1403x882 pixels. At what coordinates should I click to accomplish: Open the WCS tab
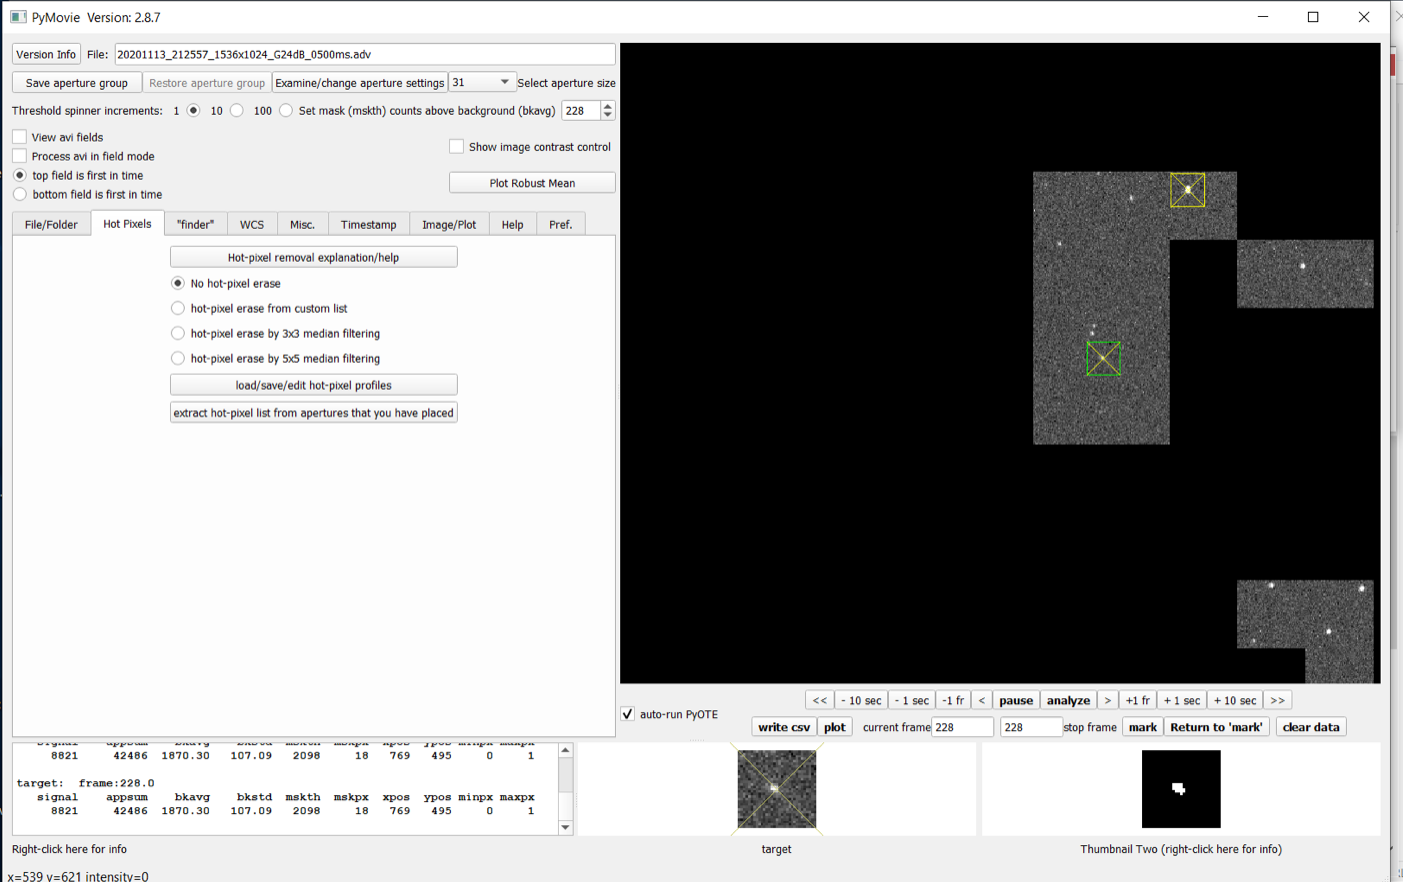click(252, 225)
